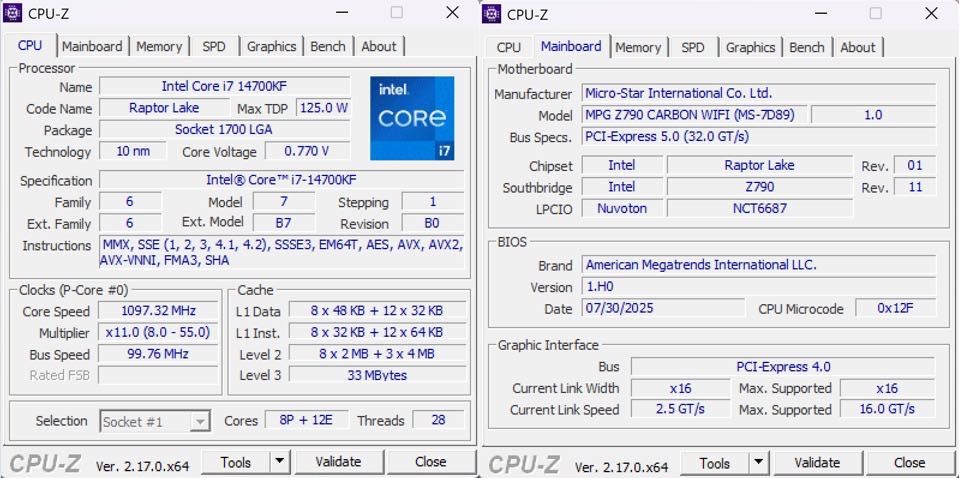Click Validate button in right window

(x=817, y=463)
